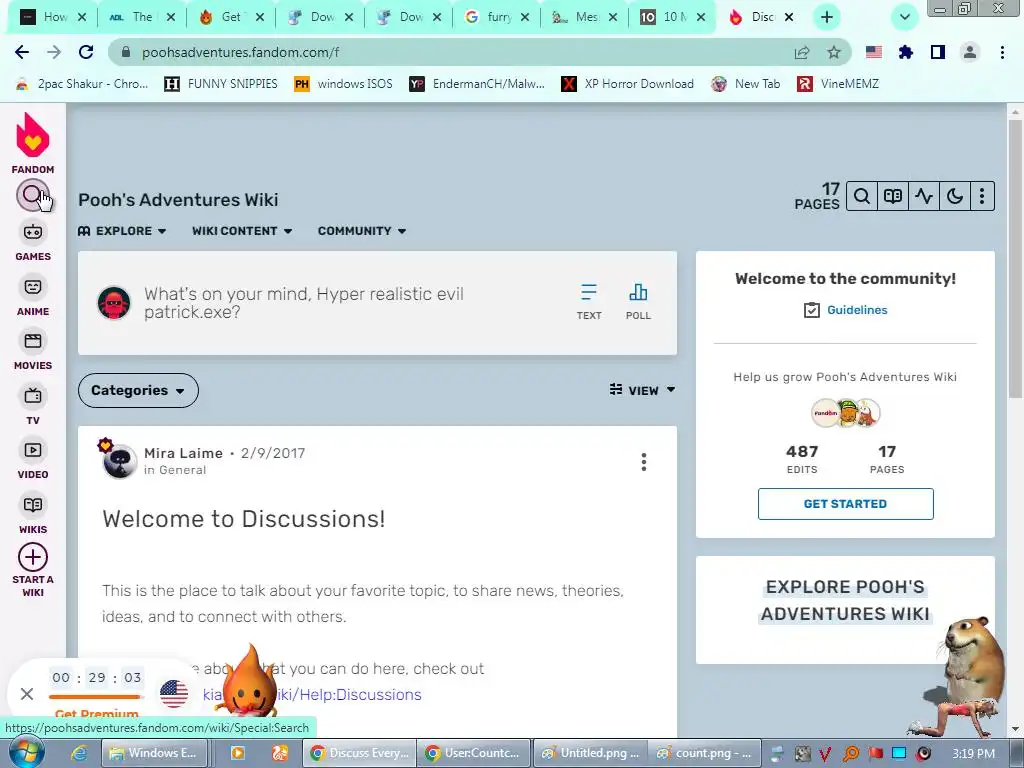Open a new browser tab
The height and width of the screenshot is (768, 1024).
826,18
